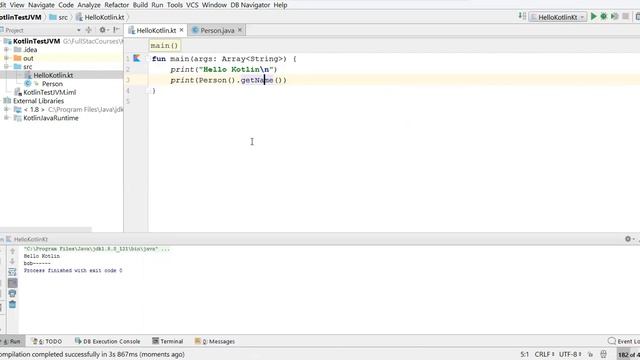This screenshot has width=640, height=360.
Task: Click the scroll-from-source target icon in Project panel
Action: tap(89, 30)
